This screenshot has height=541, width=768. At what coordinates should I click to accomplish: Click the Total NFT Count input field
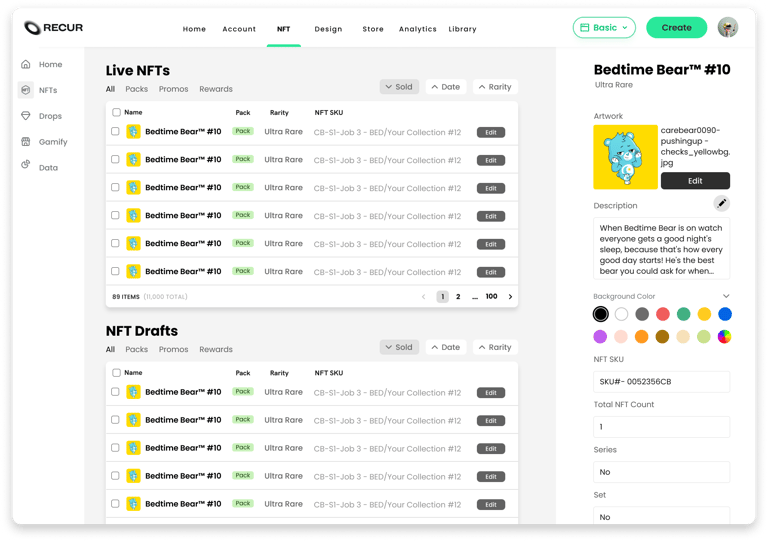point(661,427)
